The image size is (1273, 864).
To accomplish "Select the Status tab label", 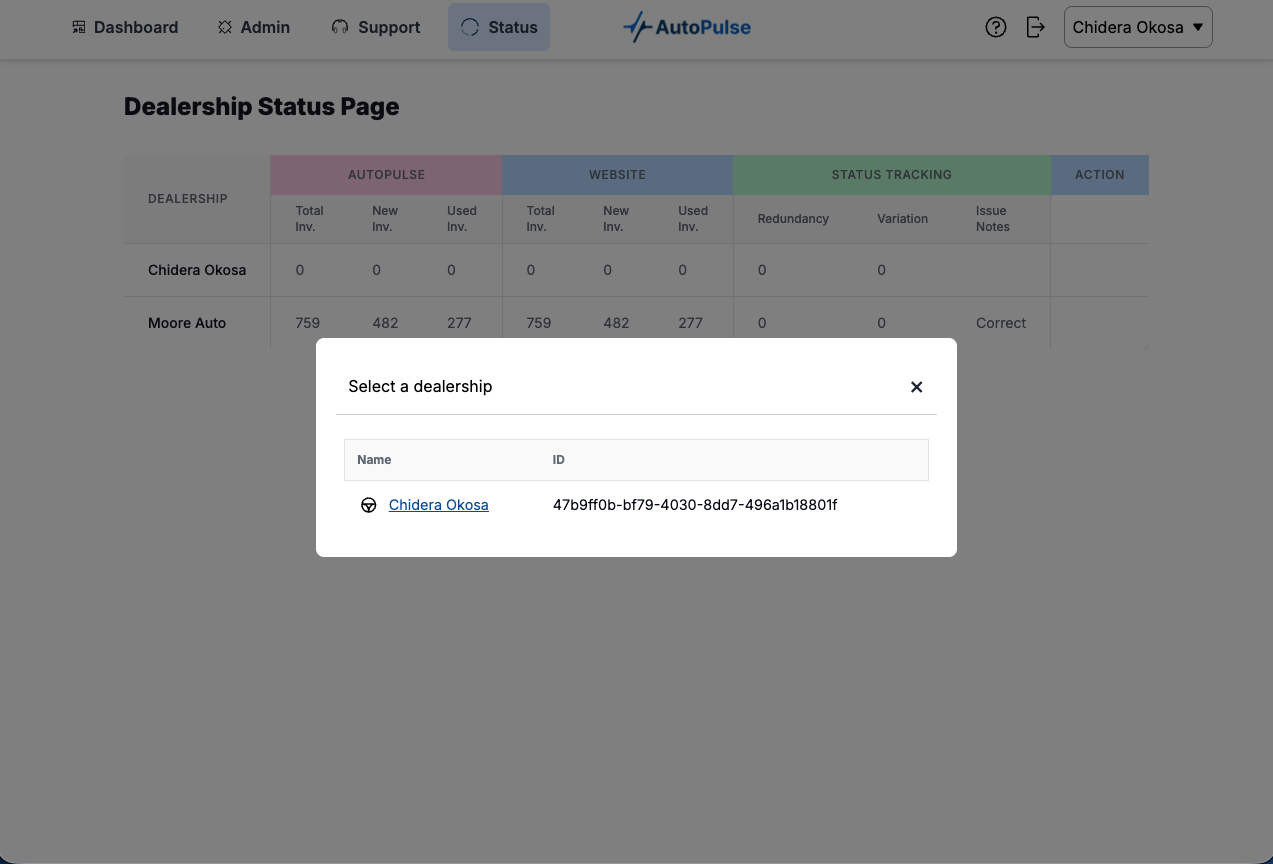I will pyautogui.click(x=513, y=28).
